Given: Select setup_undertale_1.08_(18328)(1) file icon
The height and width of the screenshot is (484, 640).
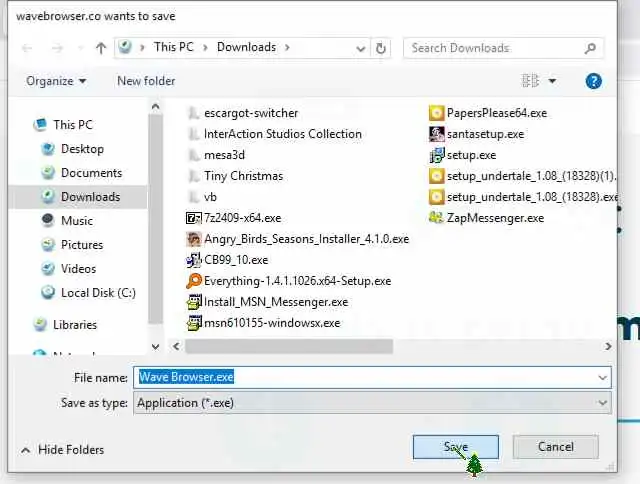Looking at the screenshot, I should (x=436, y=176).
